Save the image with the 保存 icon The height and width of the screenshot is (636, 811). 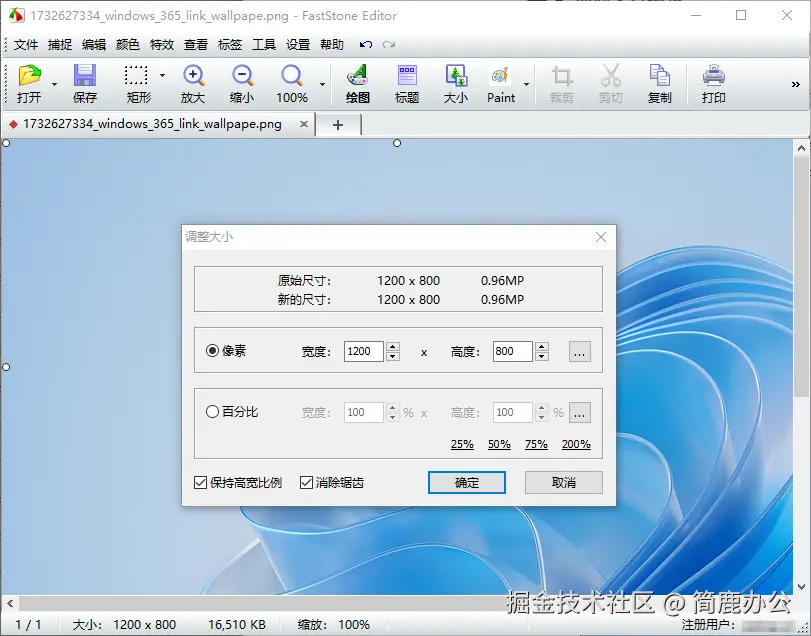[x=84, y=83]
